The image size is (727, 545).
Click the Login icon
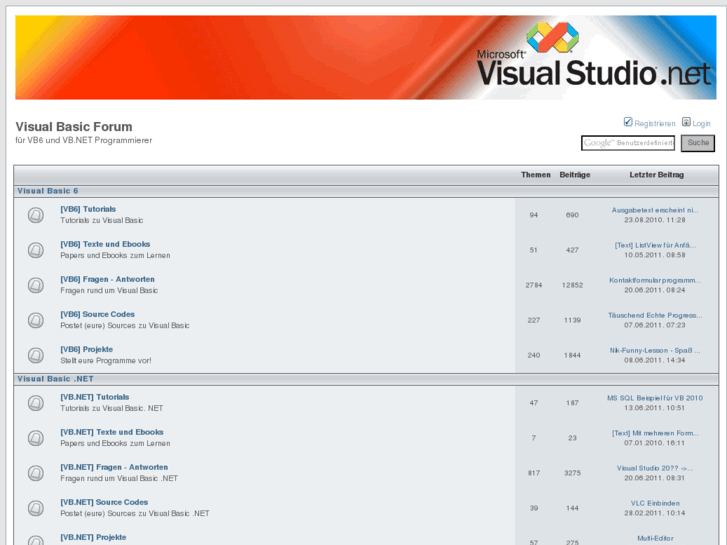pyautogui.click(x=686, y=122)
